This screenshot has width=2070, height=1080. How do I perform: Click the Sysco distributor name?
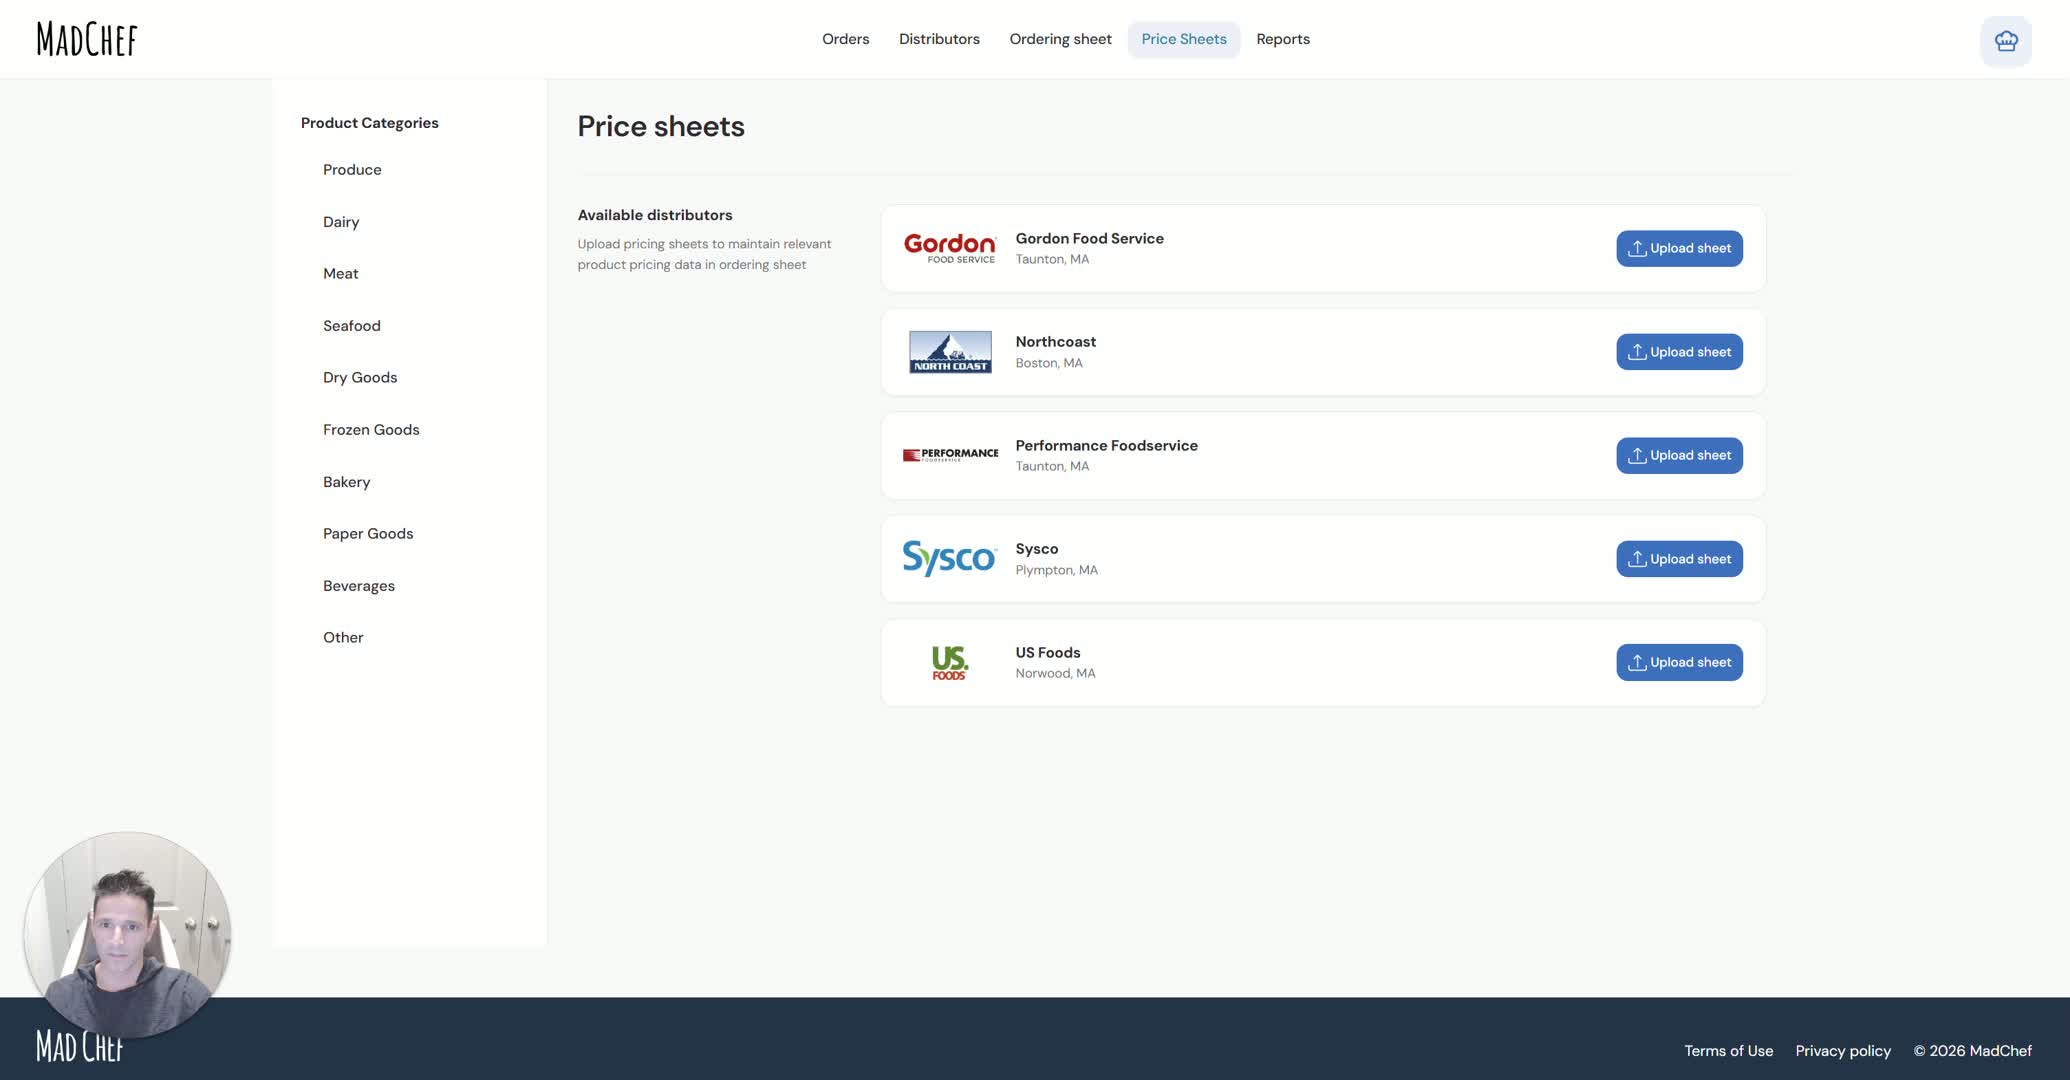(x=1036, y=549)
